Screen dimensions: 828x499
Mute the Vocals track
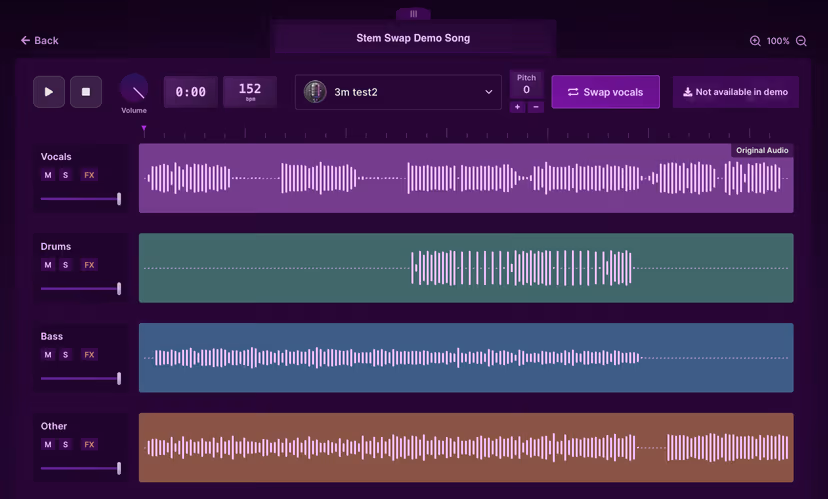(48, 175)
